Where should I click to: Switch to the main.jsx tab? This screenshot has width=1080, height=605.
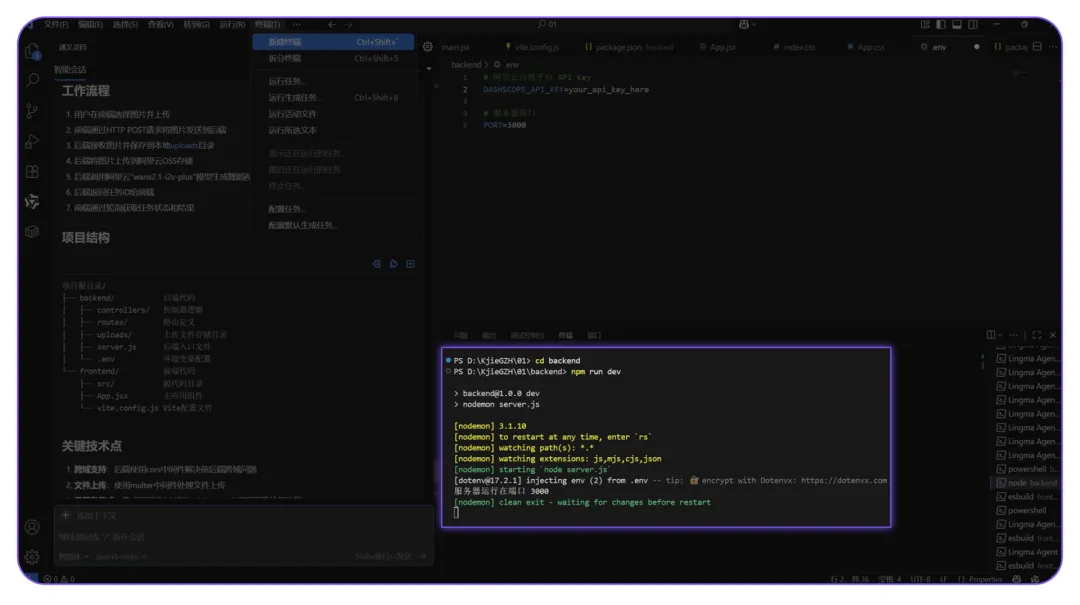pos(455,47)
